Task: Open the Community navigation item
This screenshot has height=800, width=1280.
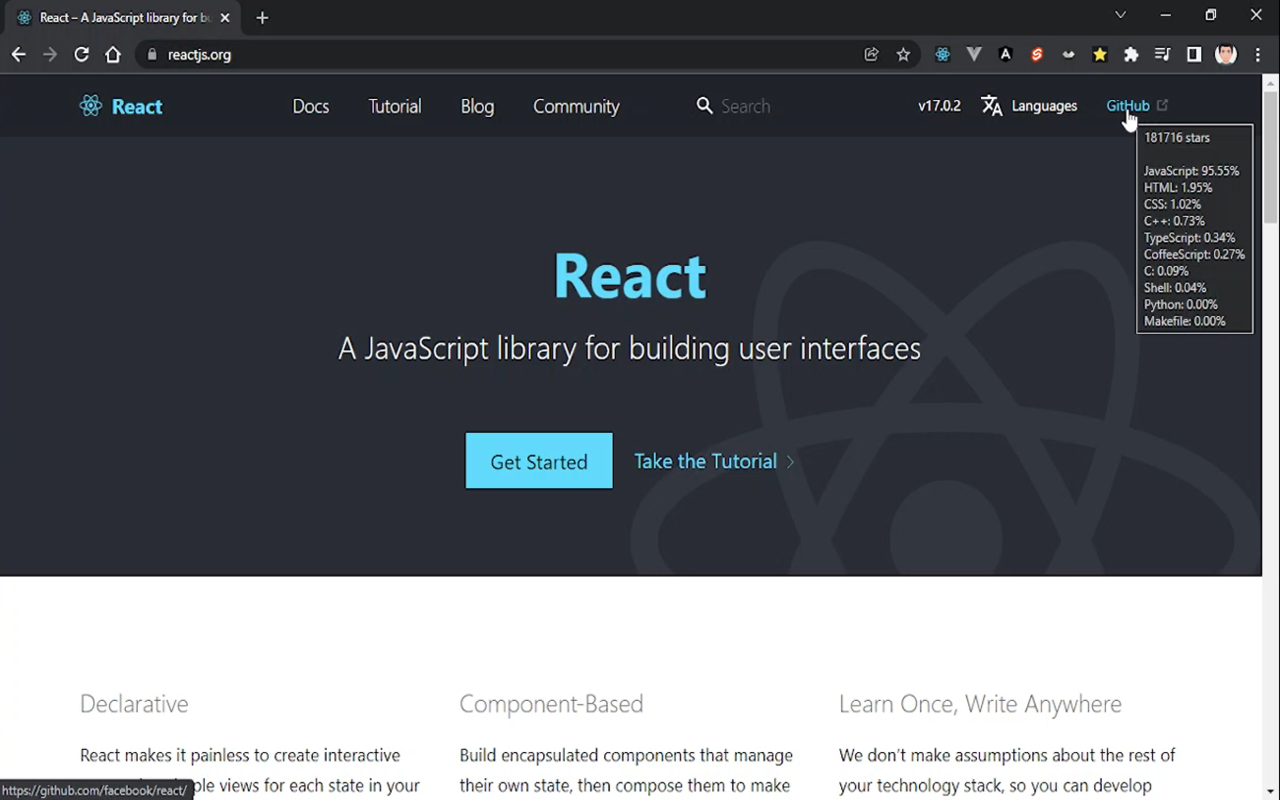Action: point(576,106)
